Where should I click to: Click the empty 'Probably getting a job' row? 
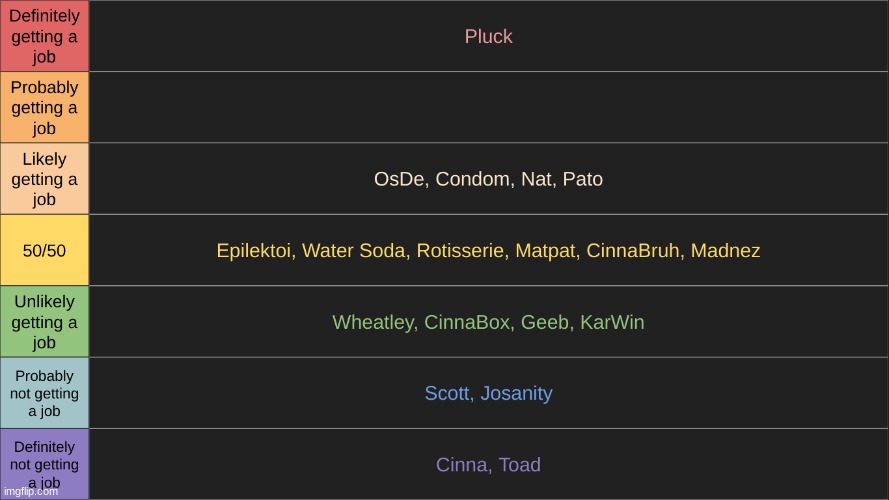coord(489,107)
